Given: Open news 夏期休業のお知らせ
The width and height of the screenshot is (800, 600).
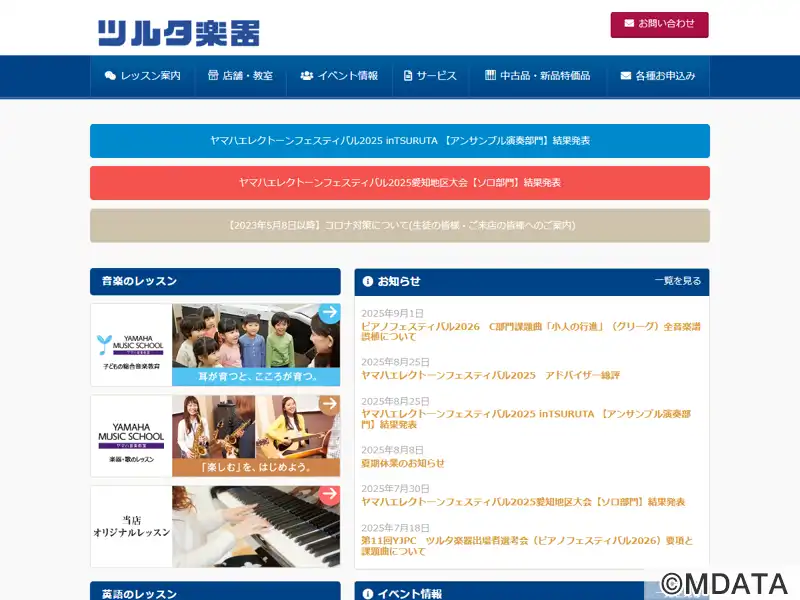Looking at the screenshot, I should point(403,463).
